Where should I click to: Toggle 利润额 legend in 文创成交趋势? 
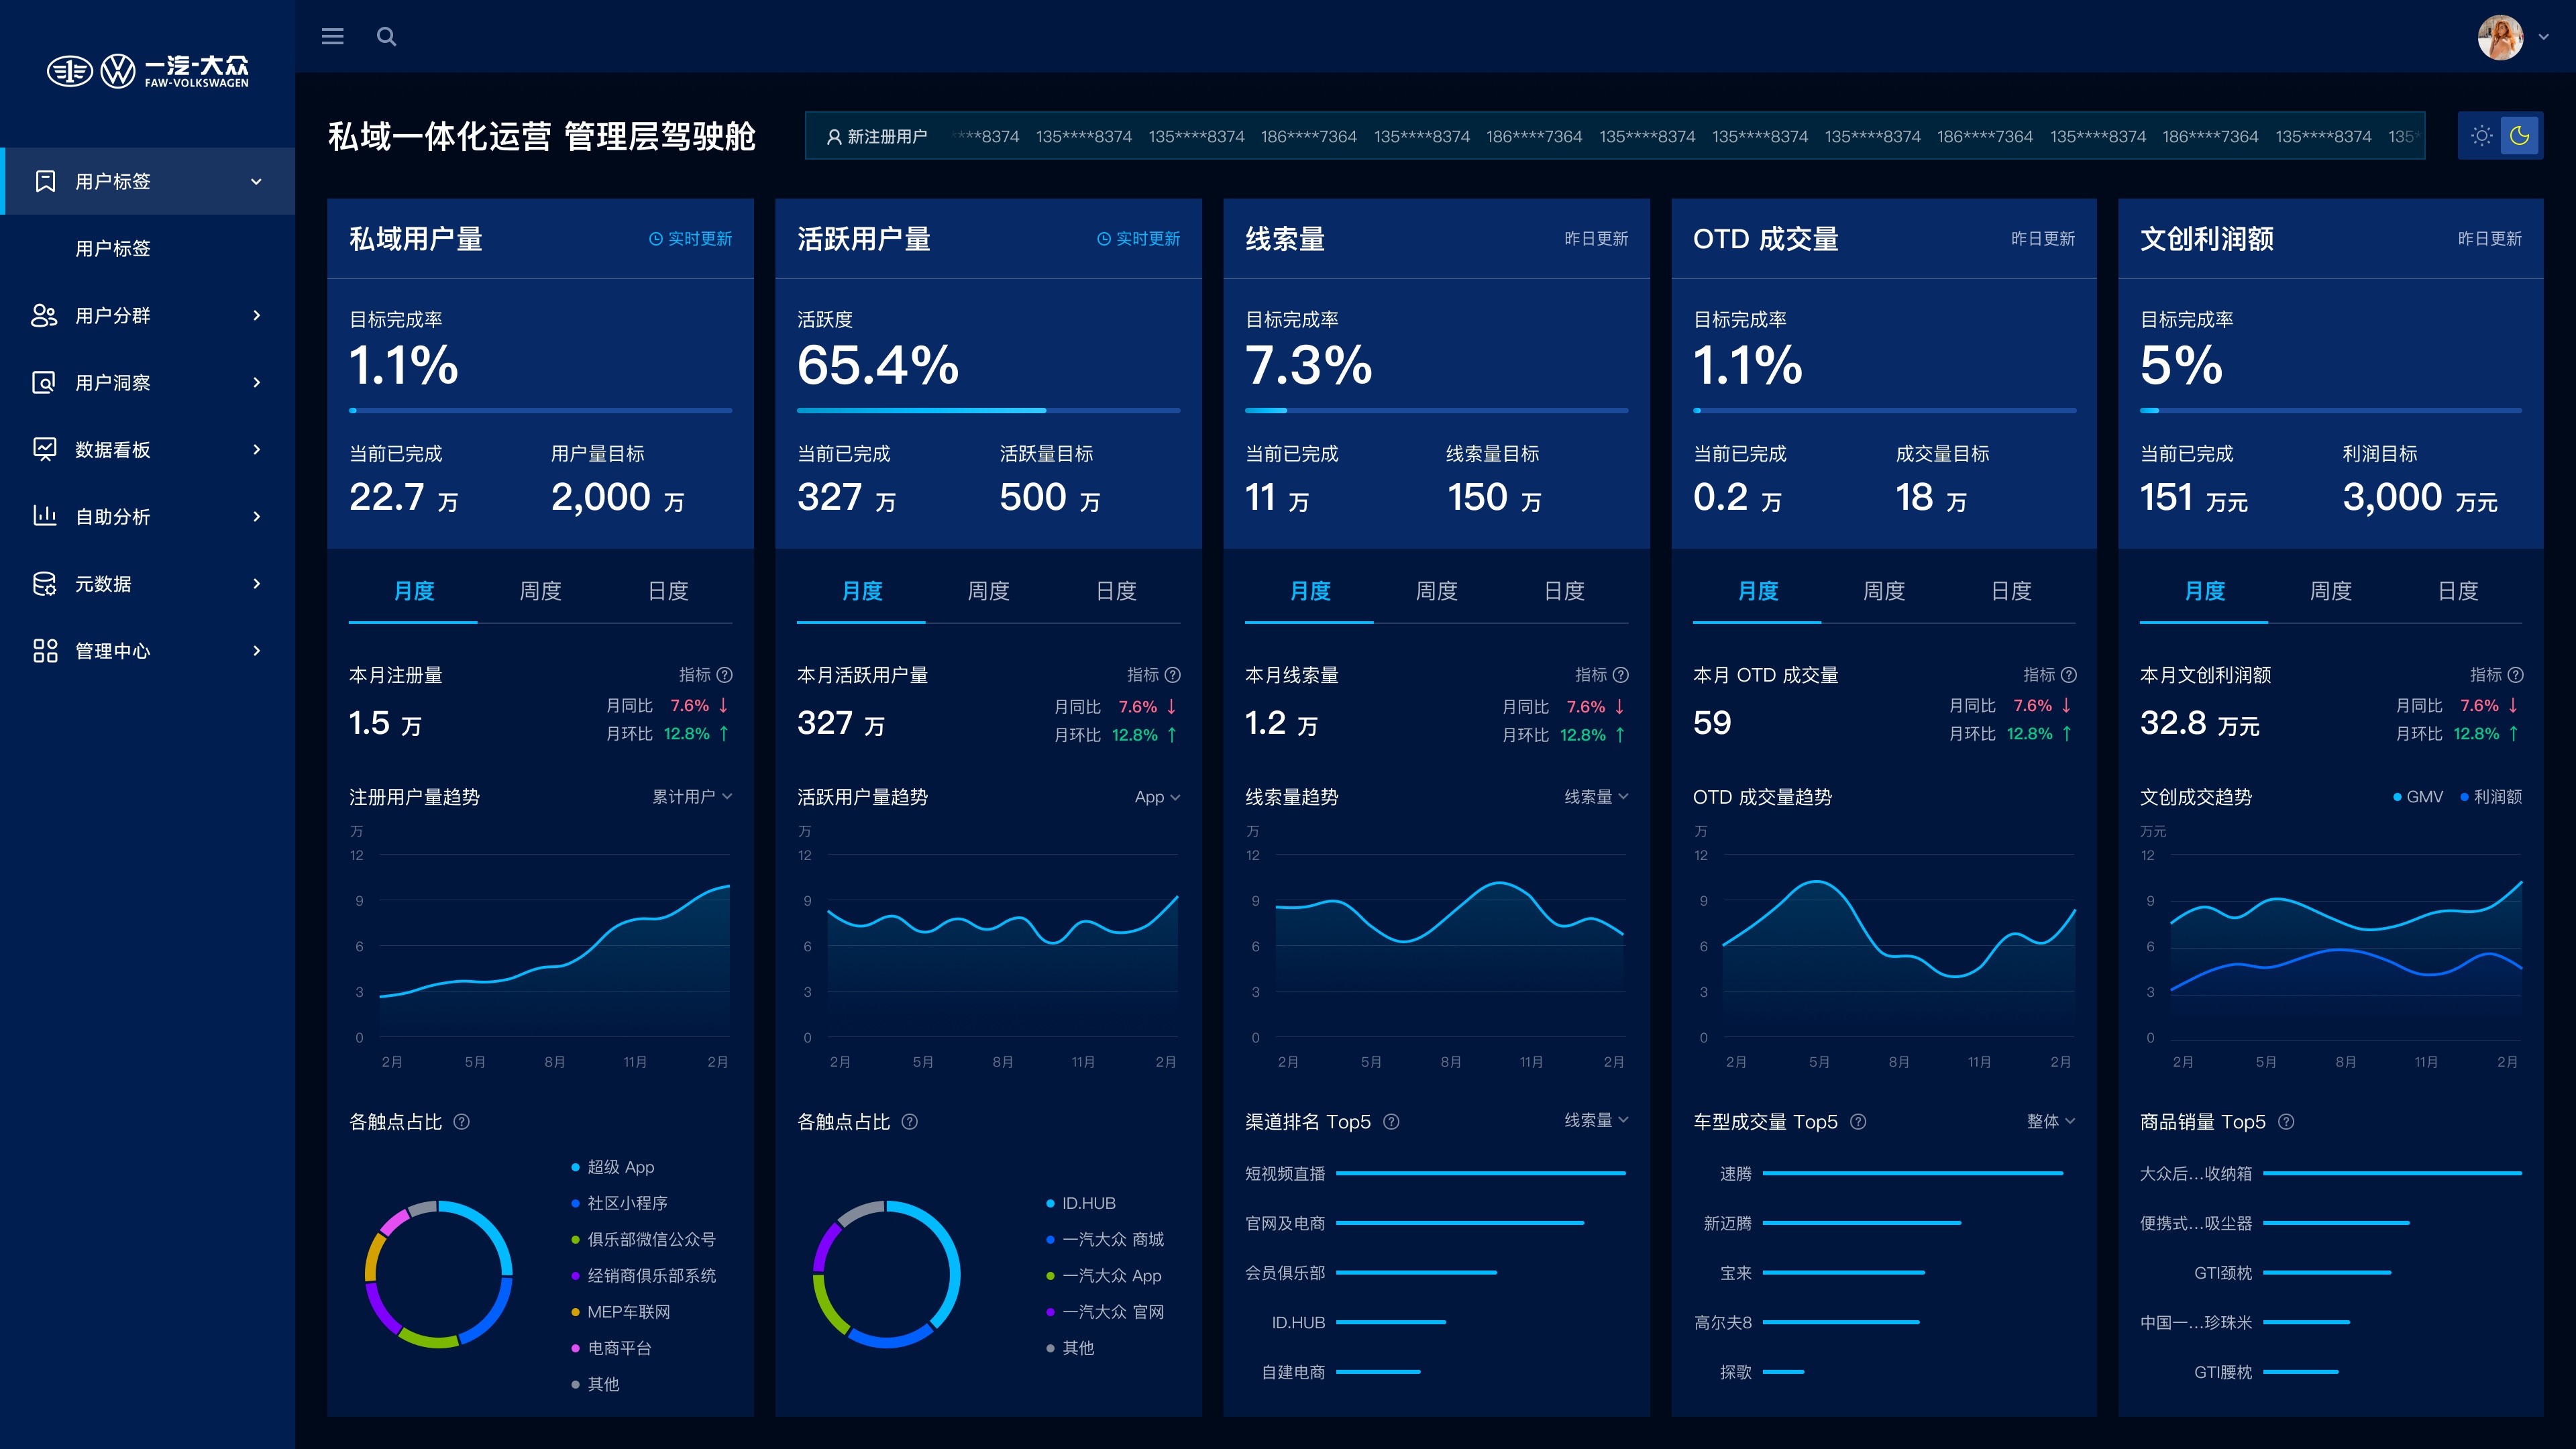[x=2490, y=797]
